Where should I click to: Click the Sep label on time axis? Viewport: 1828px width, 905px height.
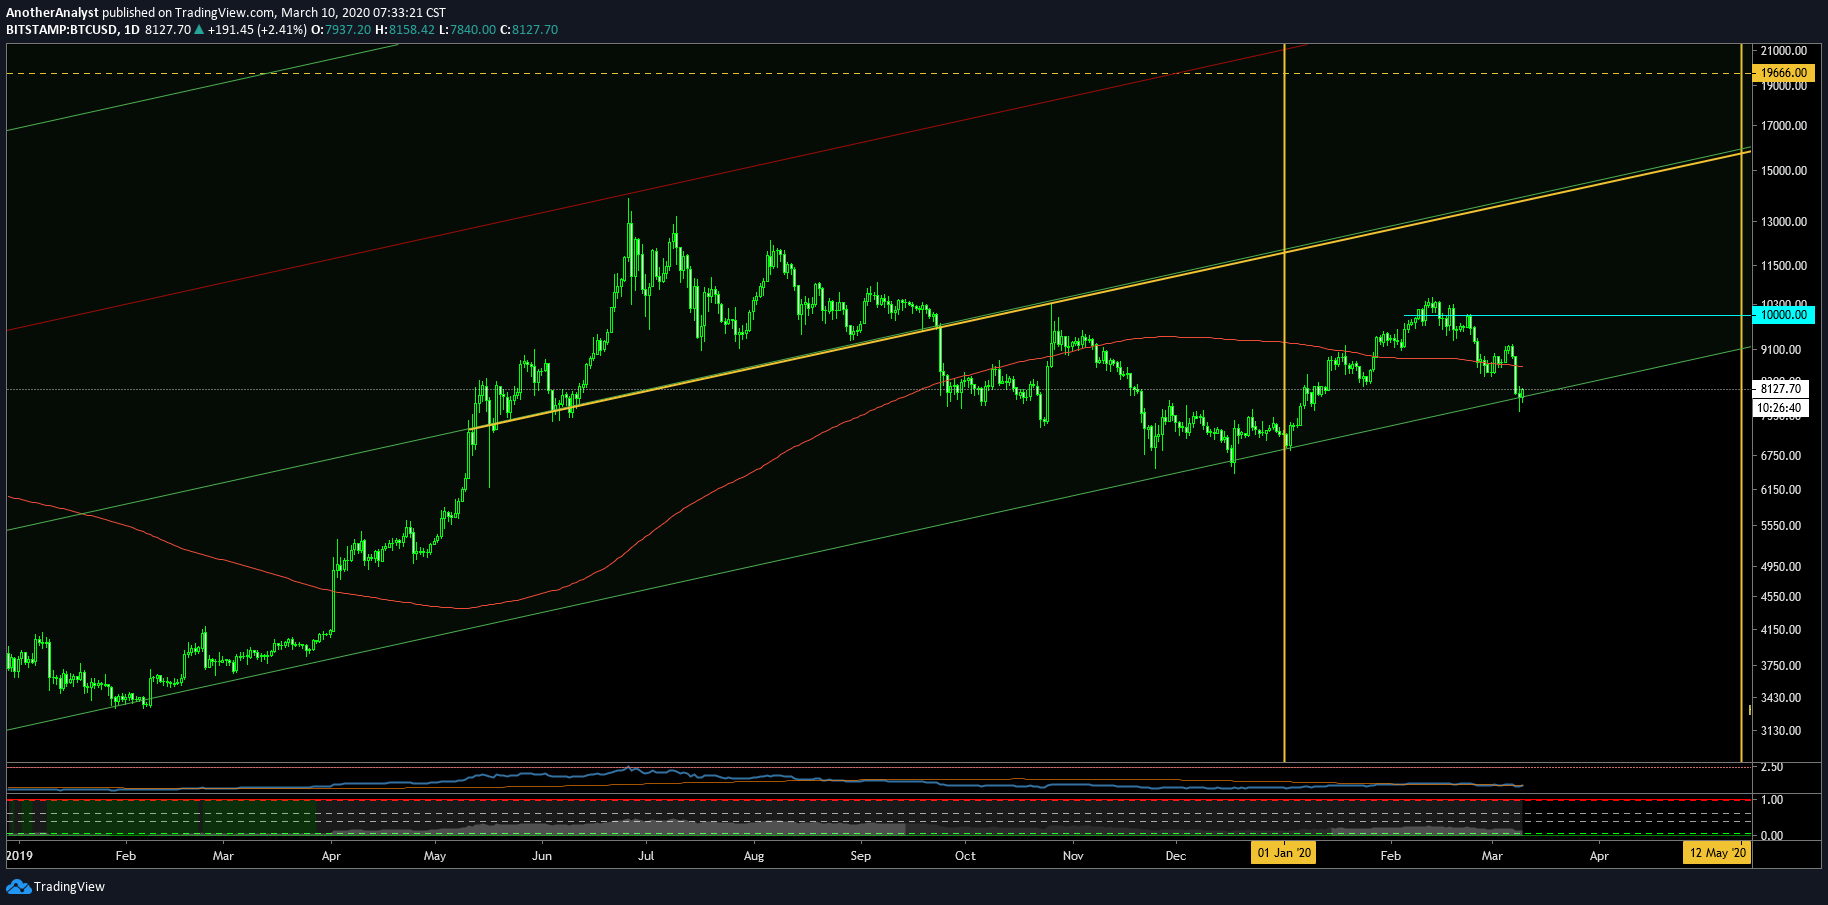coord(860,856)
